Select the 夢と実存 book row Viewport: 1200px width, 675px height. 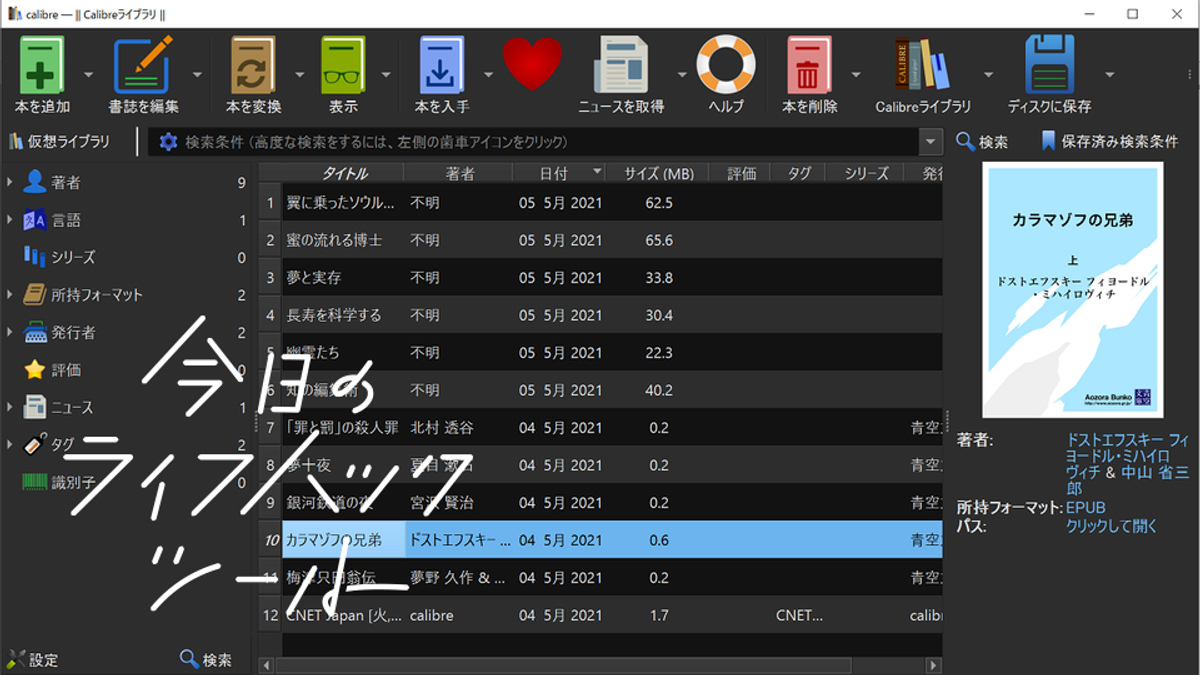tap(601, 277)
